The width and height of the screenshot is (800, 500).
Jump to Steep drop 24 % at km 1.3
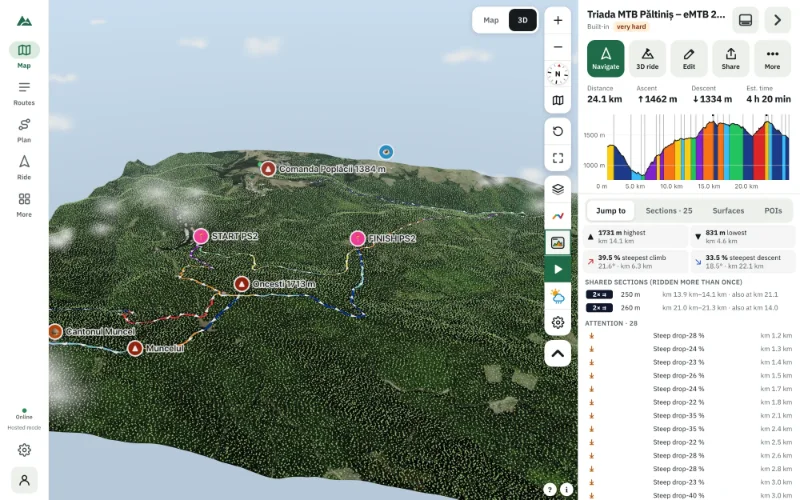[x=689, y=349]
